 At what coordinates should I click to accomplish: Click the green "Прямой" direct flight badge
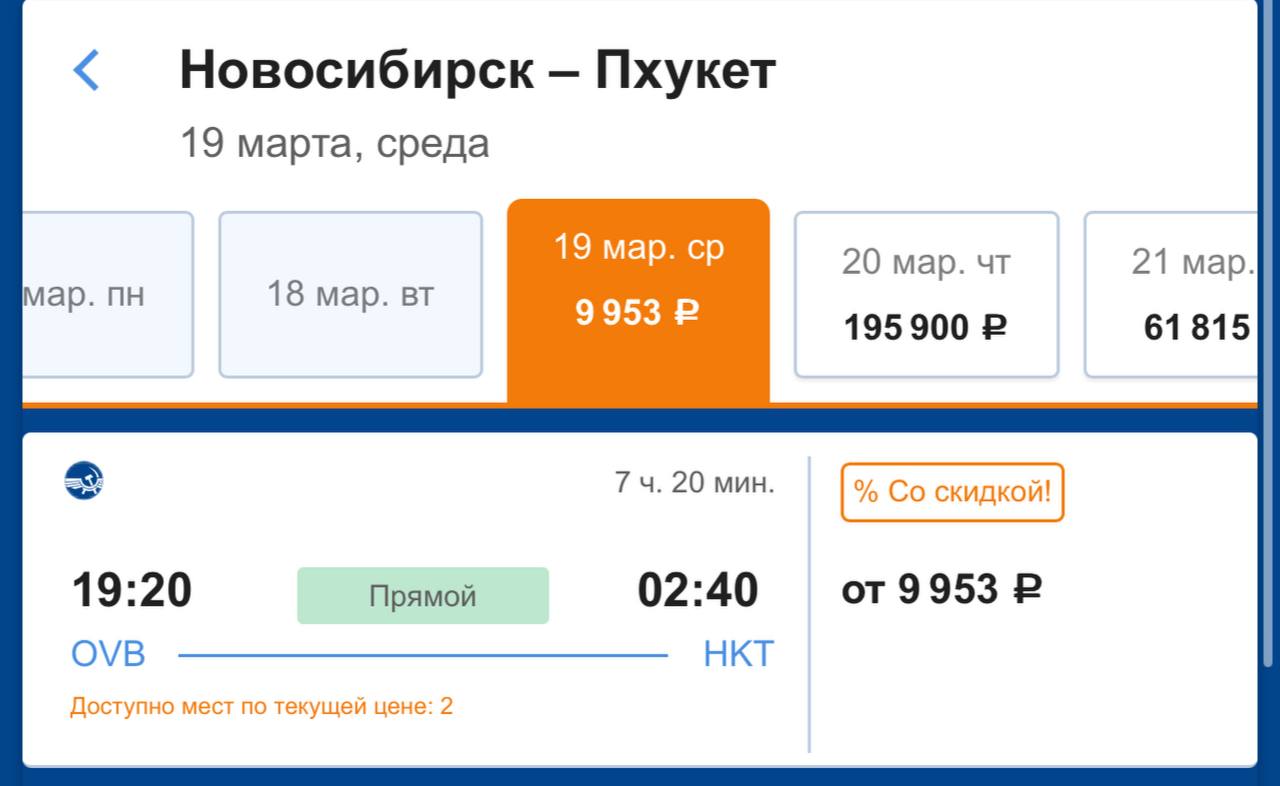pos(422,596)
